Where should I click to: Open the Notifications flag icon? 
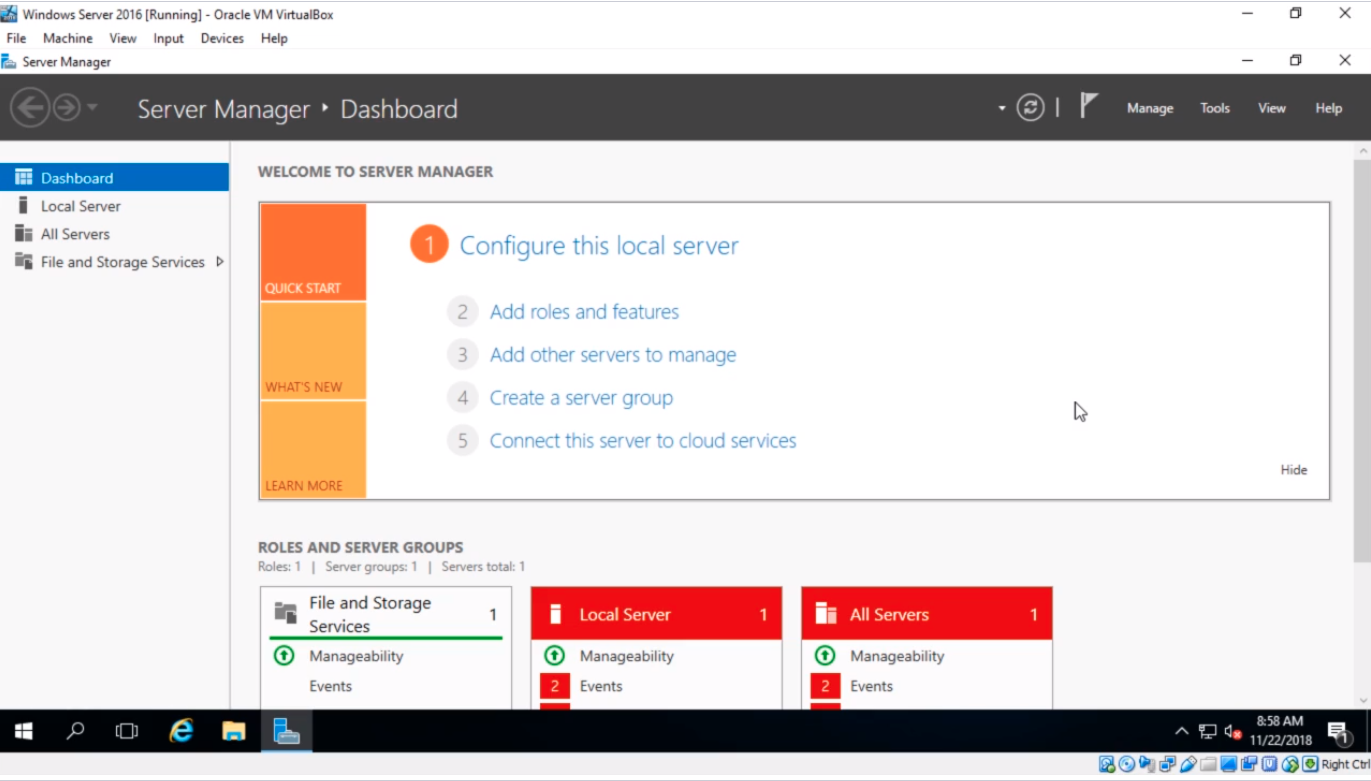pyautogui.click(x=1089, y=106)
